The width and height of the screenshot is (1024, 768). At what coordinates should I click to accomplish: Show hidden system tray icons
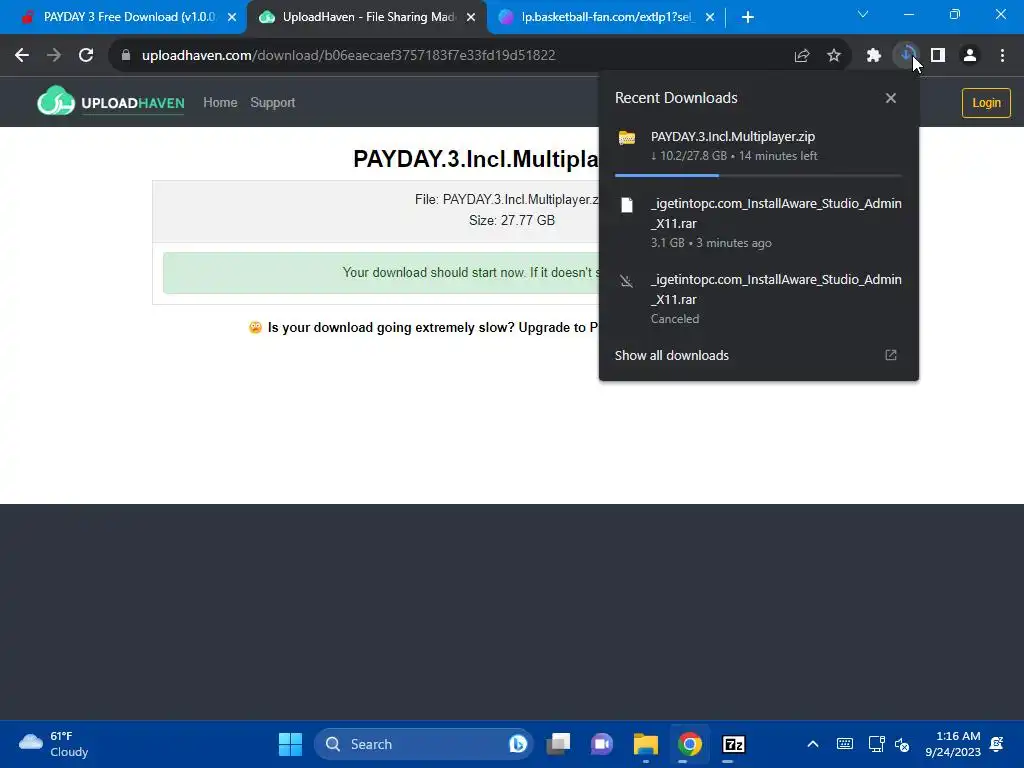[812, 744]
